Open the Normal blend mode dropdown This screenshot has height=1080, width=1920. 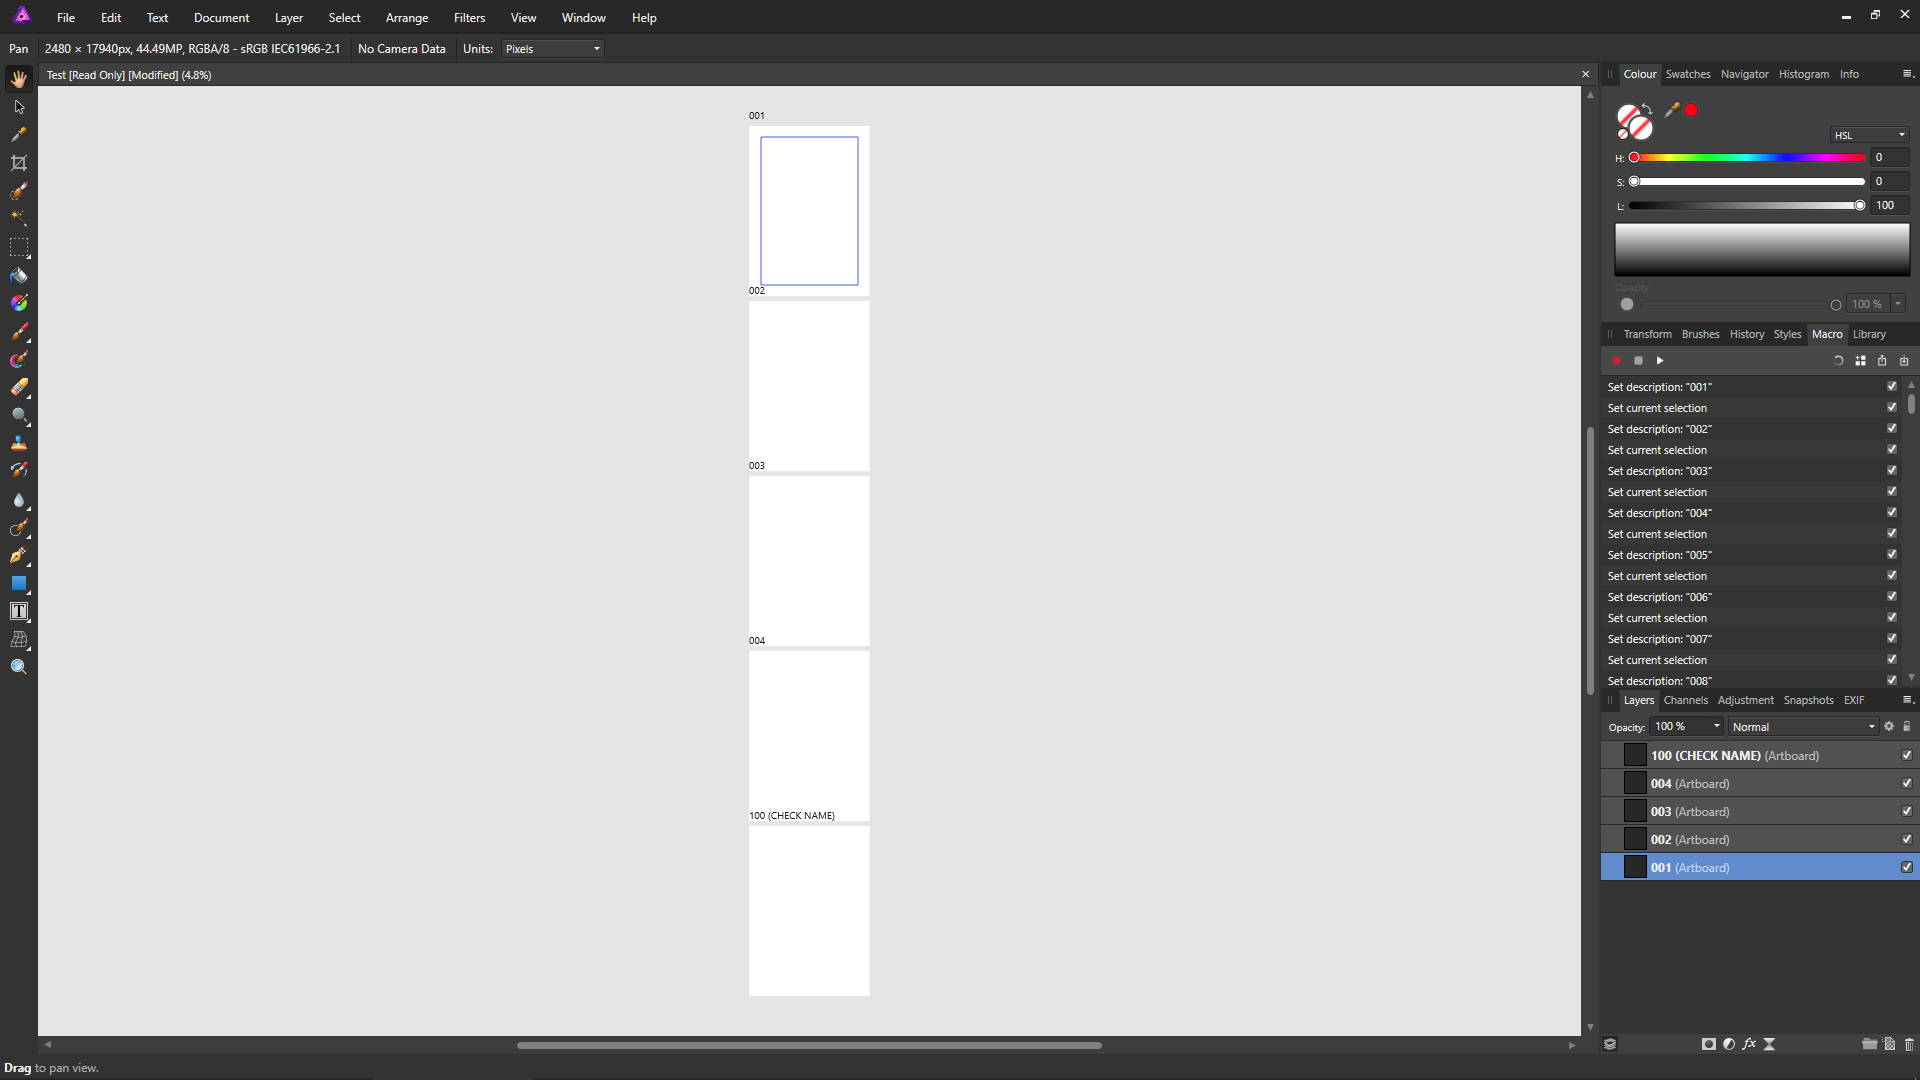pos(1804,727)
